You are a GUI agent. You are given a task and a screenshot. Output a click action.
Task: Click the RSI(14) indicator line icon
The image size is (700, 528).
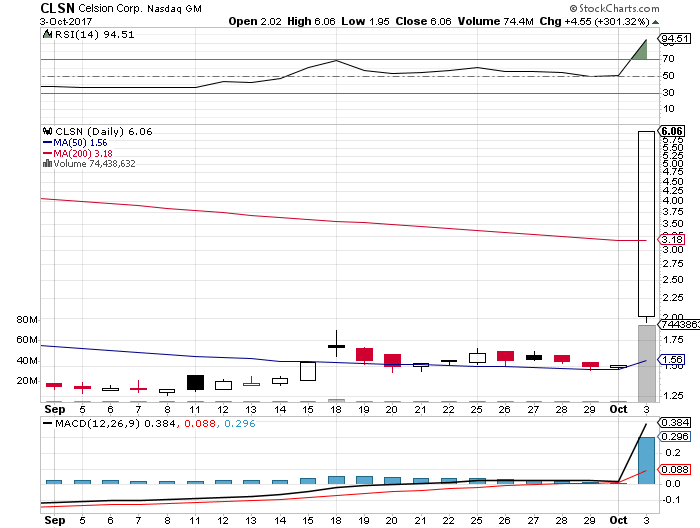tap(46, 34)
